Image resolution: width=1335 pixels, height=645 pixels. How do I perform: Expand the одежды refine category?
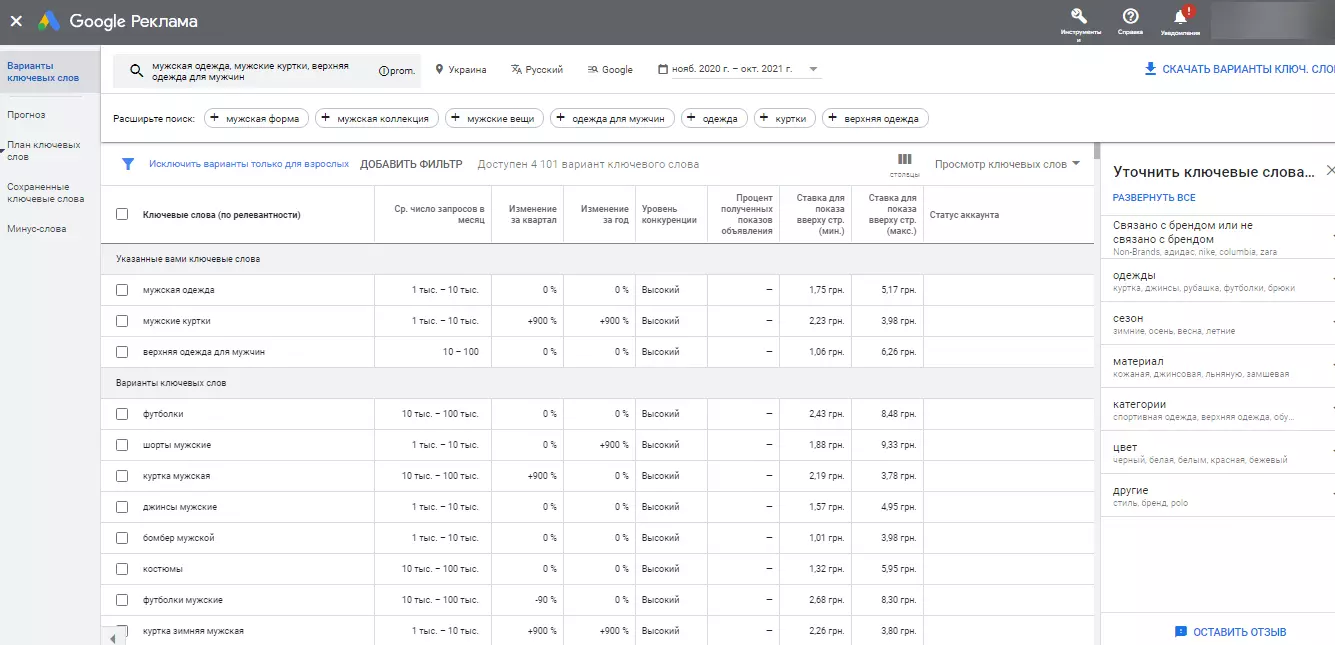pyautogui.click(x=1217, y=281)
